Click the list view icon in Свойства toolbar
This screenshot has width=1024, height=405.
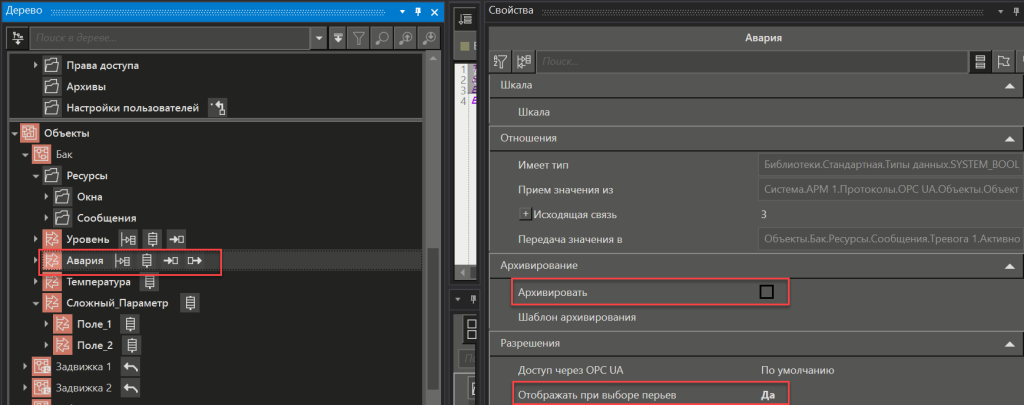(x=981, y=62)
